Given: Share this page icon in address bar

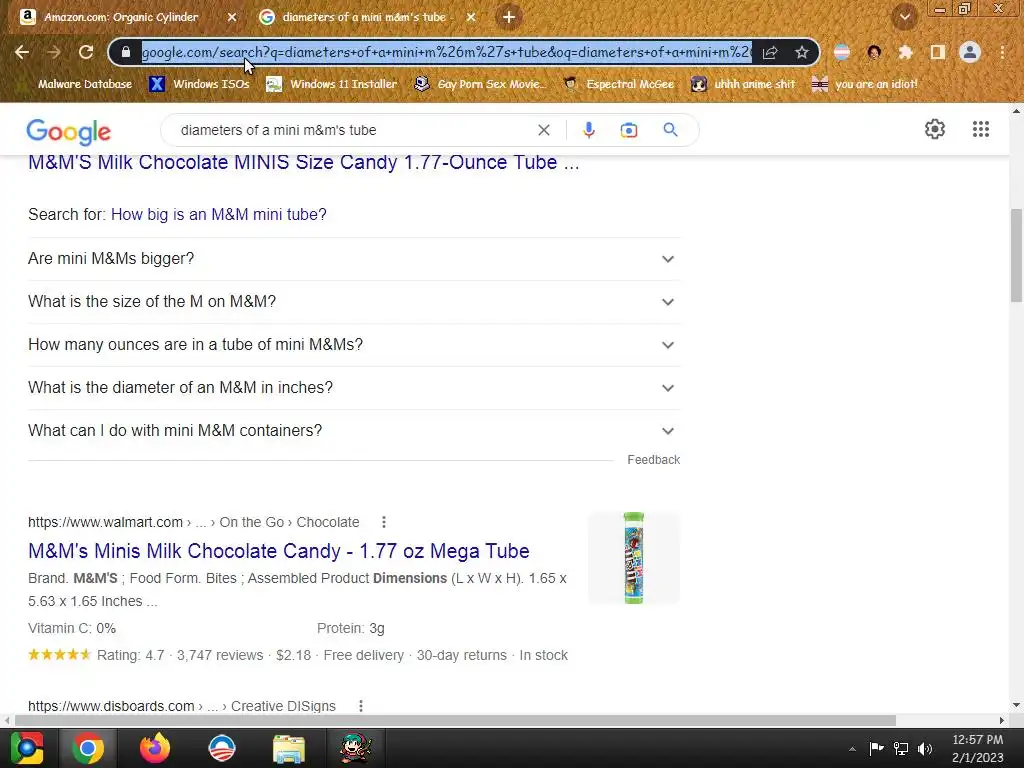Looking at the screenshot, I should click(x=770, y=52).
